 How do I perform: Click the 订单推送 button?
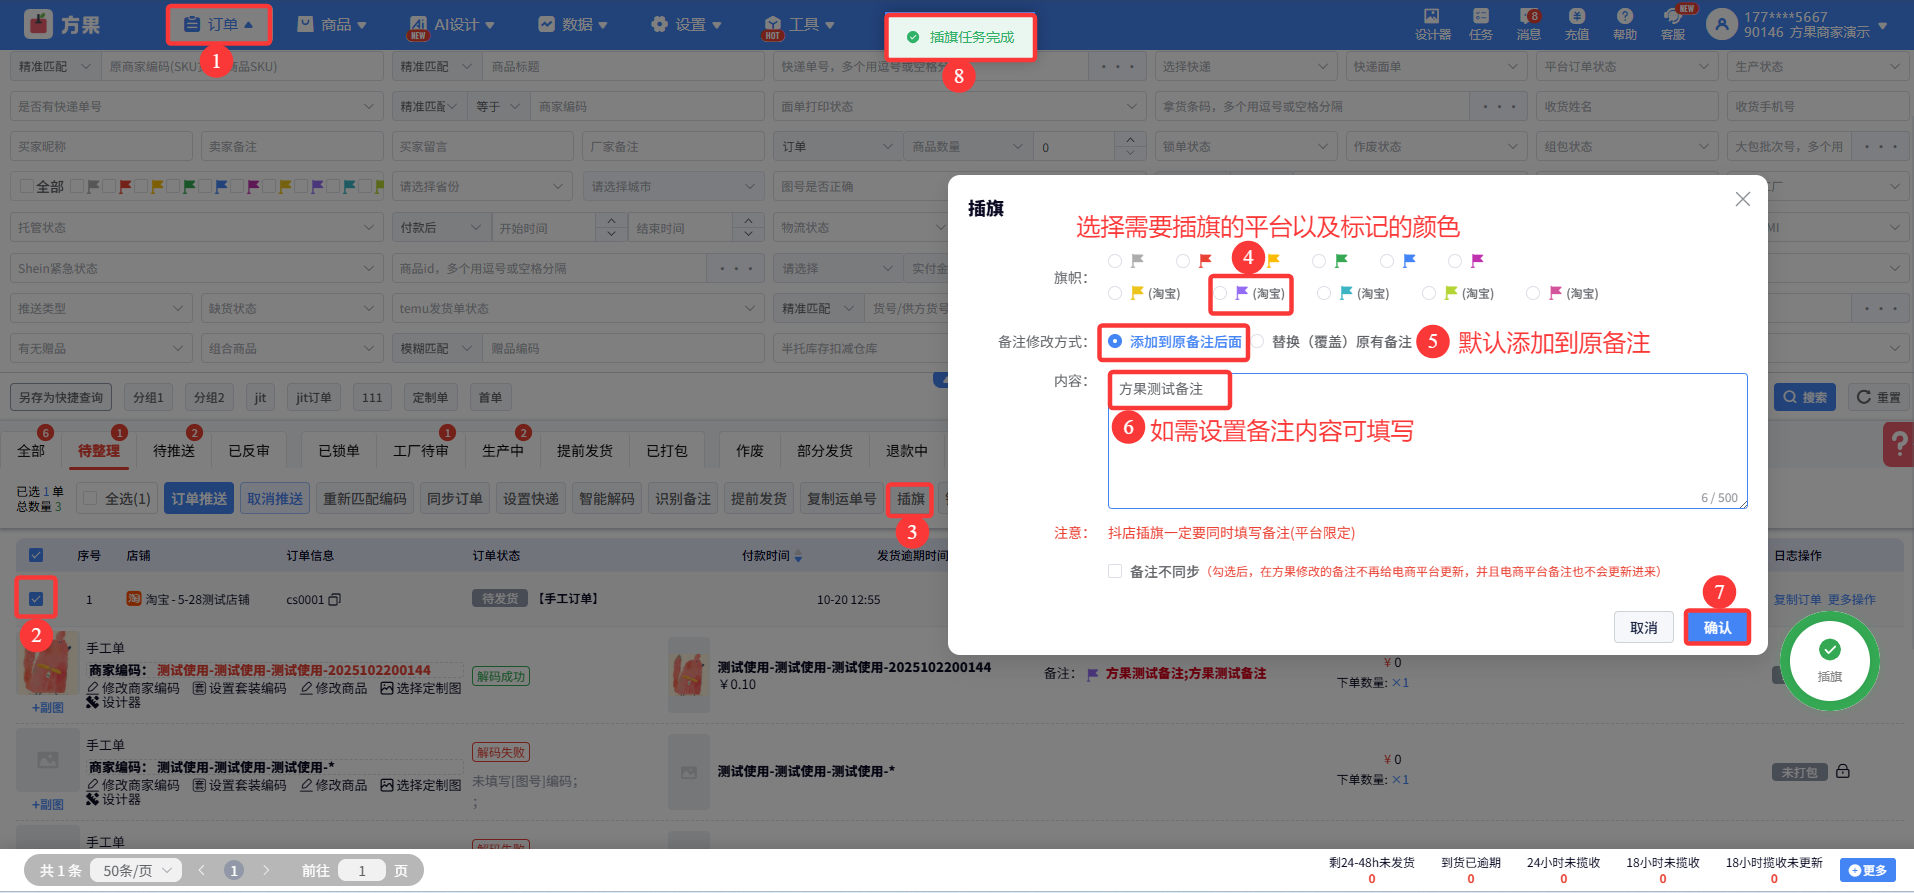199,498
